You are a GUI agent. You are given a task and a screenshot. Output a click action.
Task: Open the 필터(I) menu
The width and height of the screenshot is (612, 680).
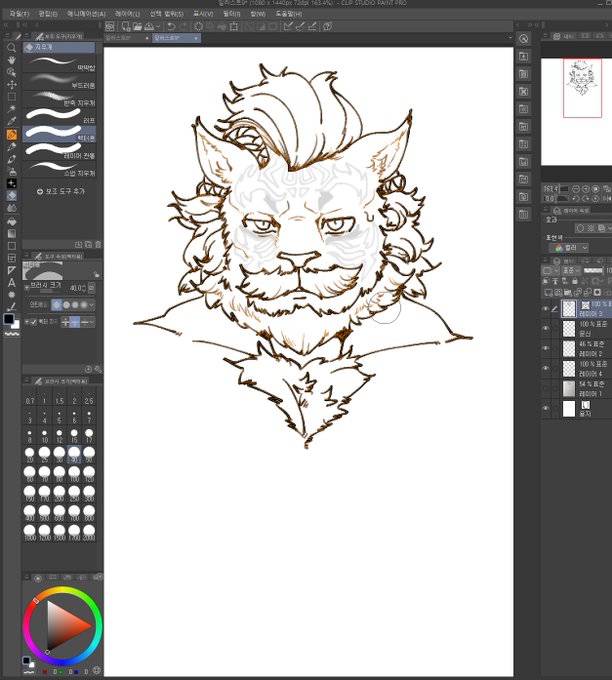232,14
